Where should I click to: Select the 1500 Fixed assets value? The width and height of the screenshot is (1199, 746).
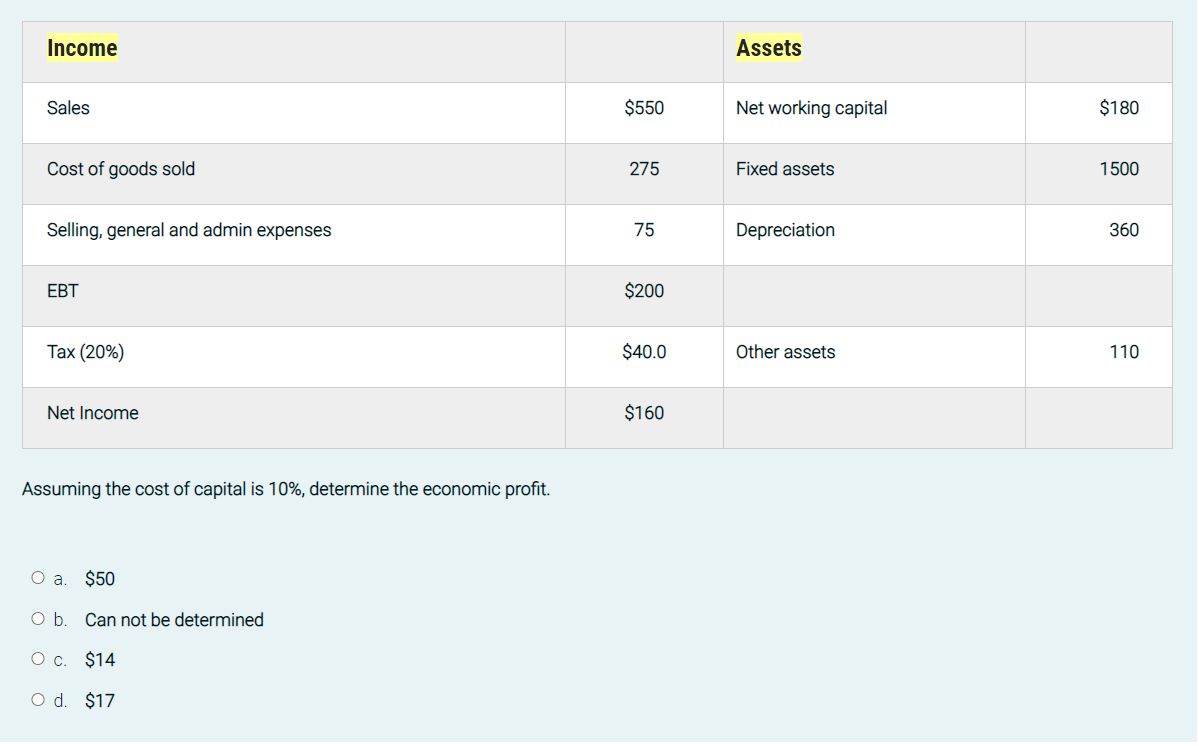[1118, 169]
